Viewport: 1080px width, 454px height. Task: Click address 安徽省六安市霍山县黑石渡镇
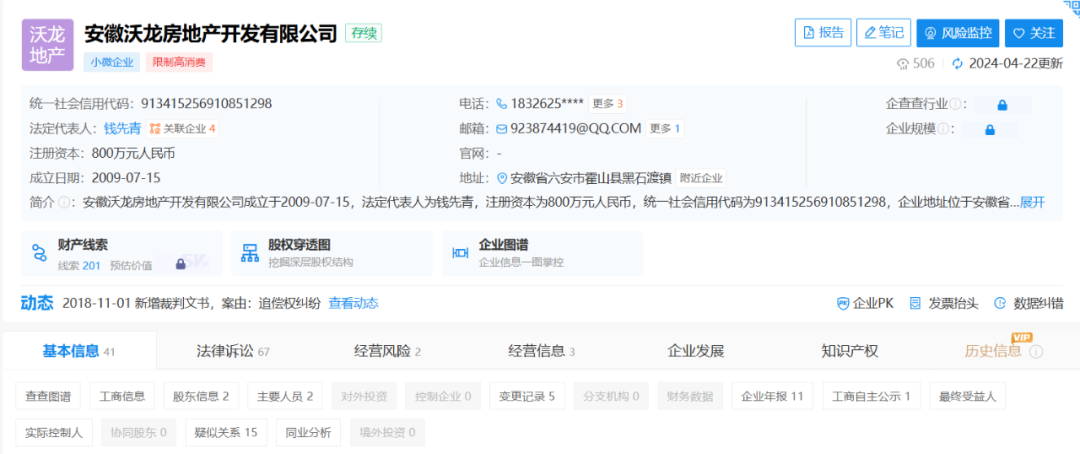590,178
